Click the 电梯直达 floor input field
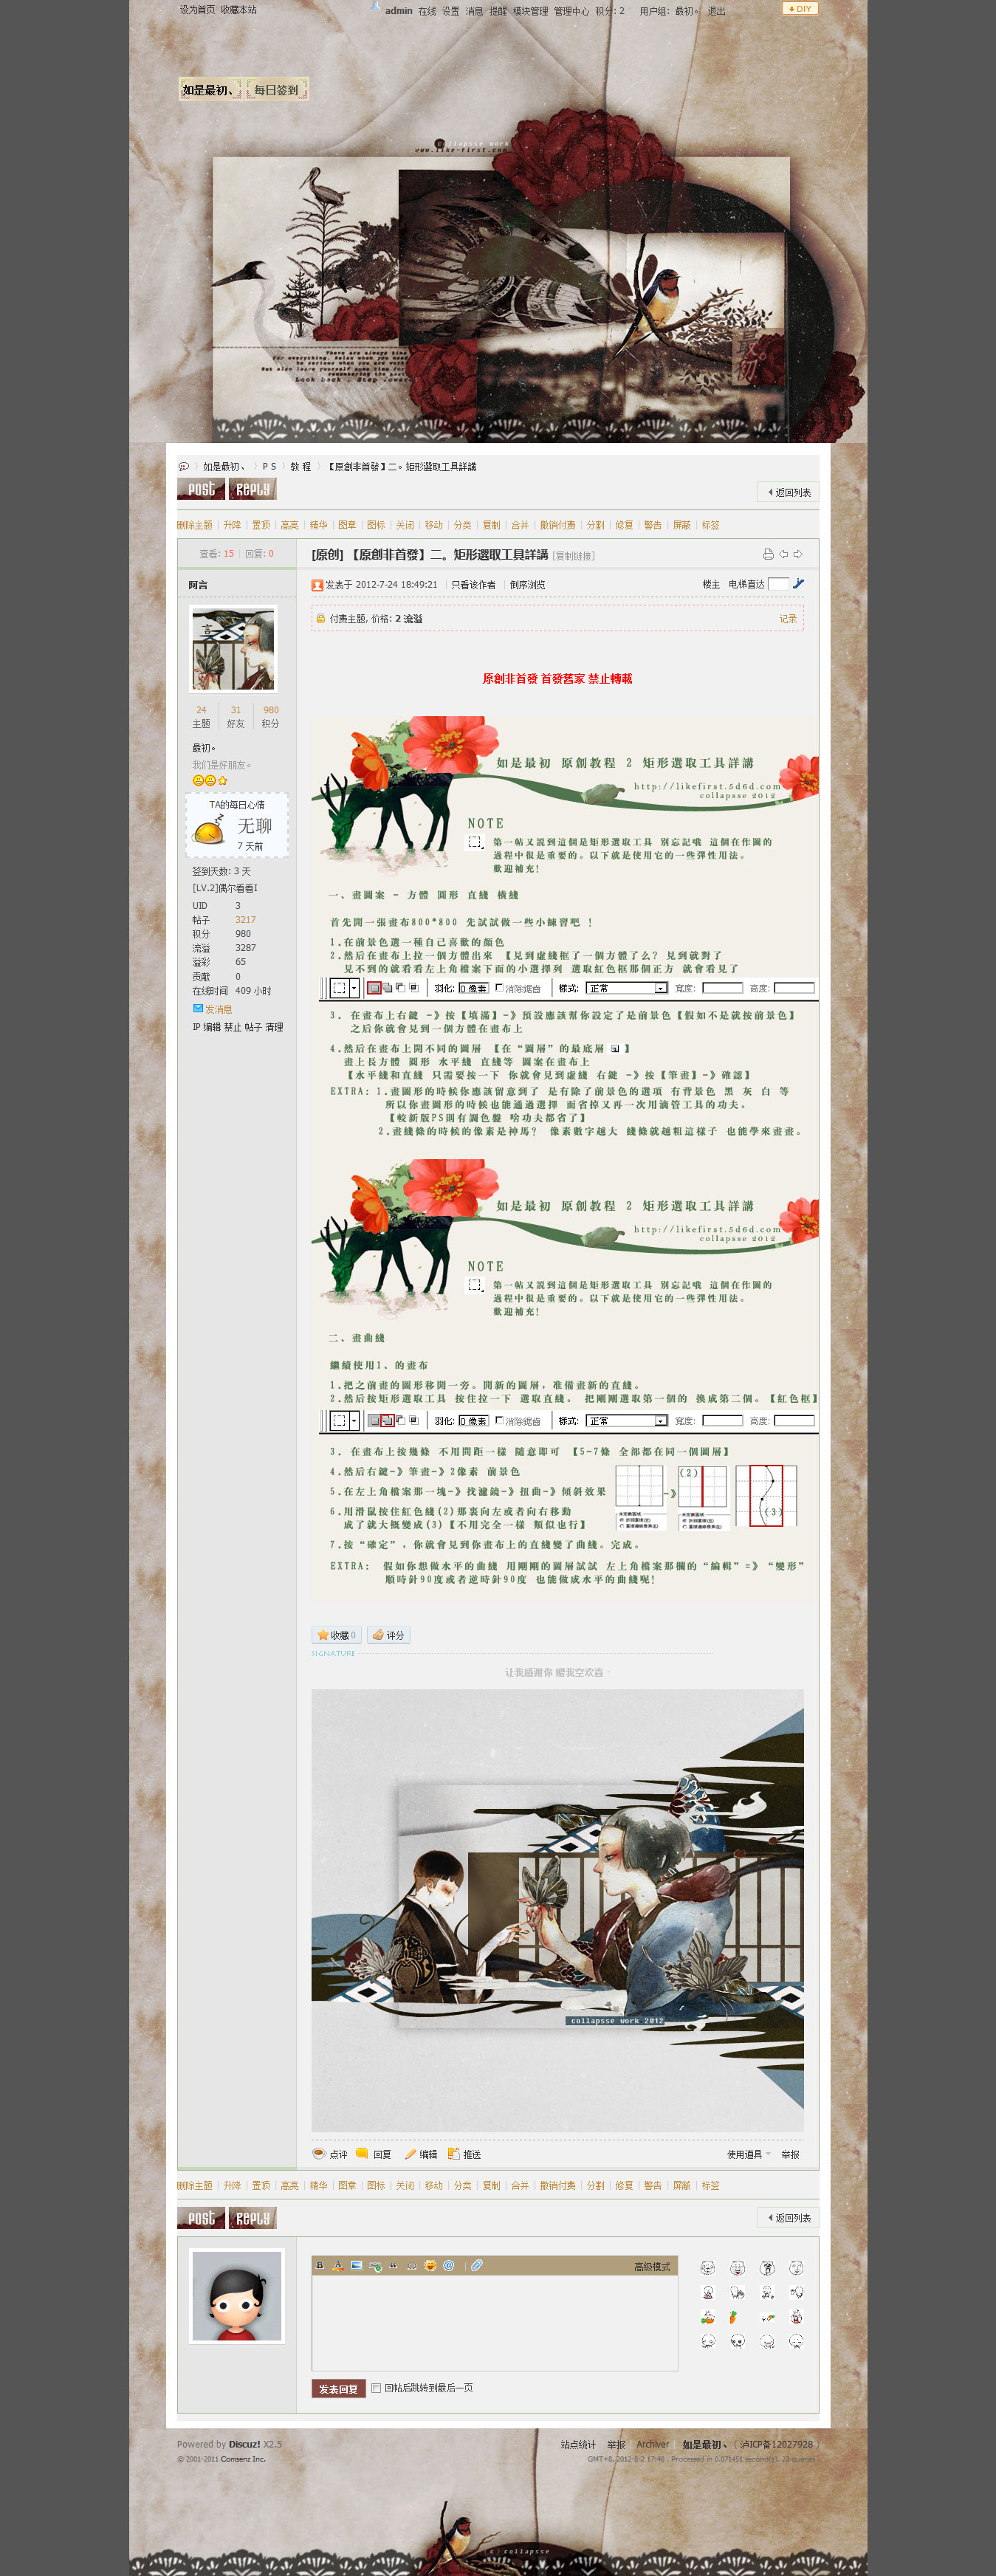The width and height of the screenshot is (996, 2576). click(778, 584)
